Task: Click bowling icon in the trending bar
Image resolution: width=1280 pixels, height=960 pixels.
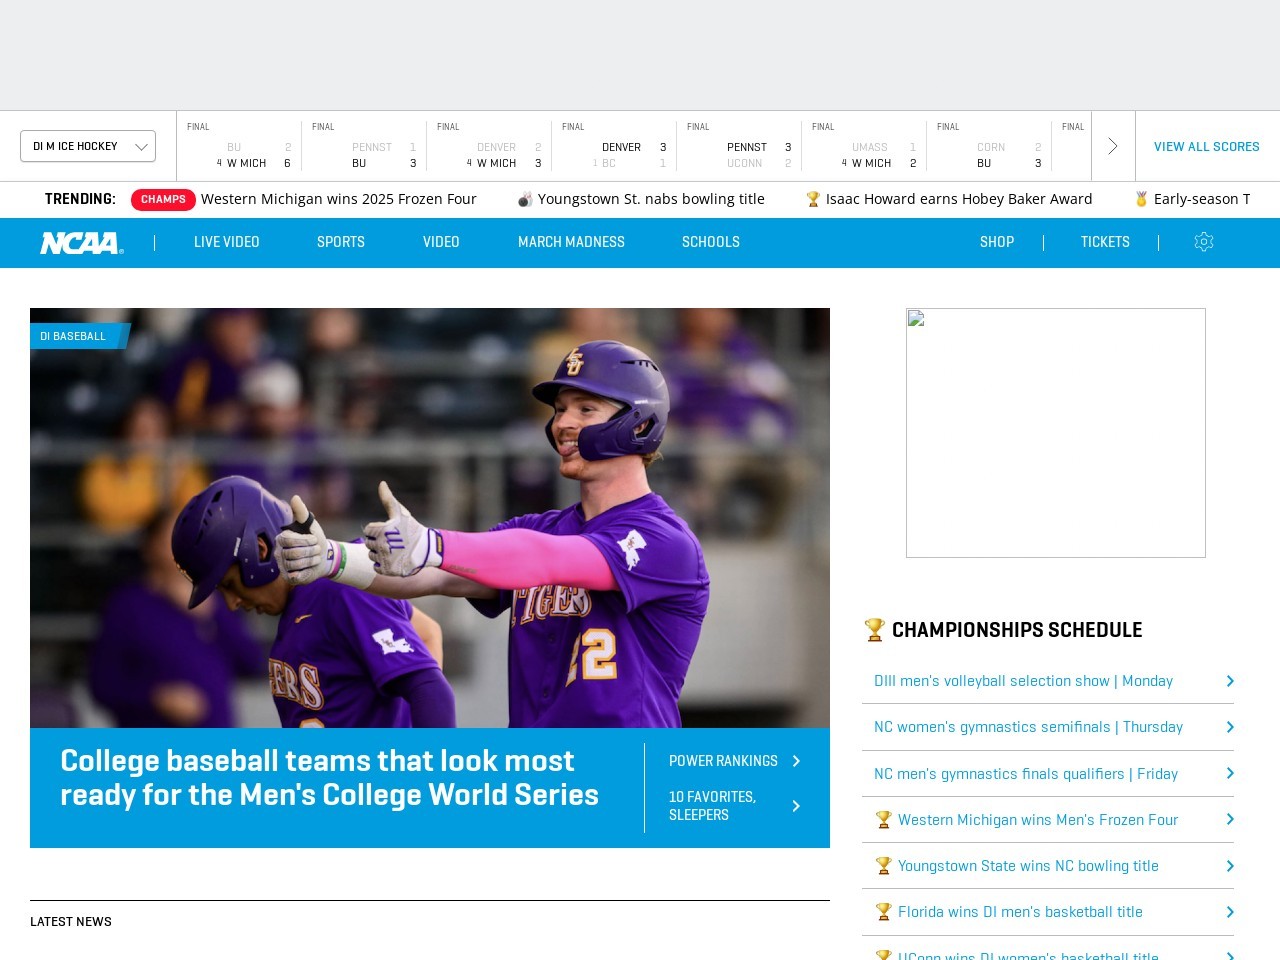Action: [525, 199]
